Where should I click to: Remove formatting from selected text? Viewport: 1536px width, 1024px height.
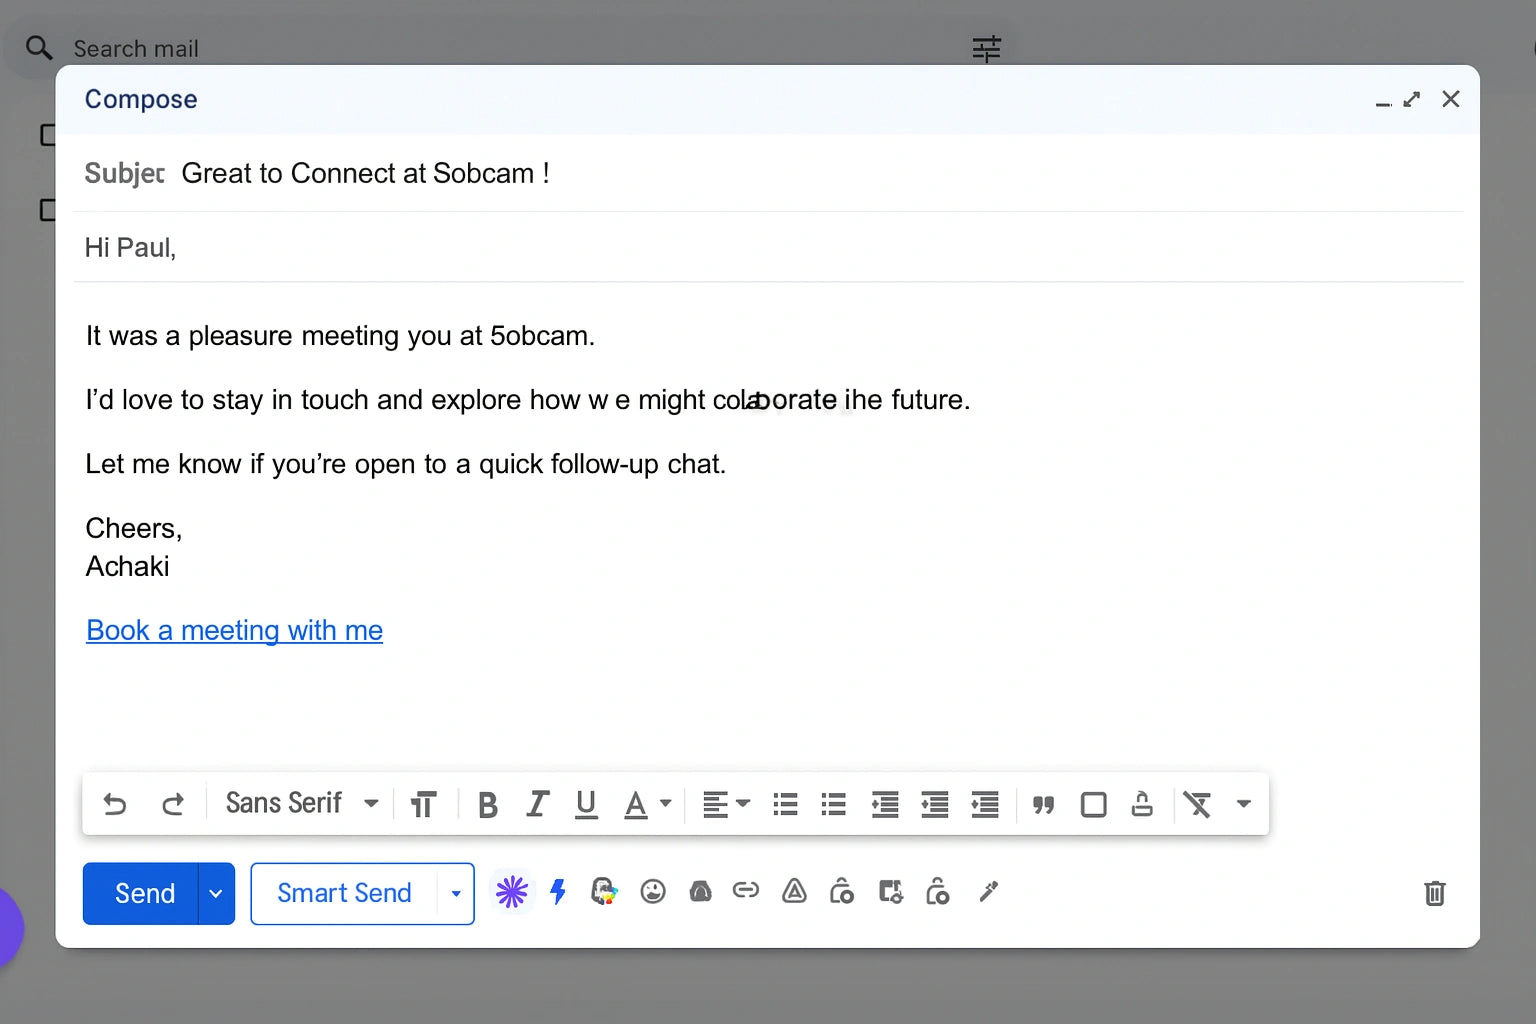coord(1197,805)
